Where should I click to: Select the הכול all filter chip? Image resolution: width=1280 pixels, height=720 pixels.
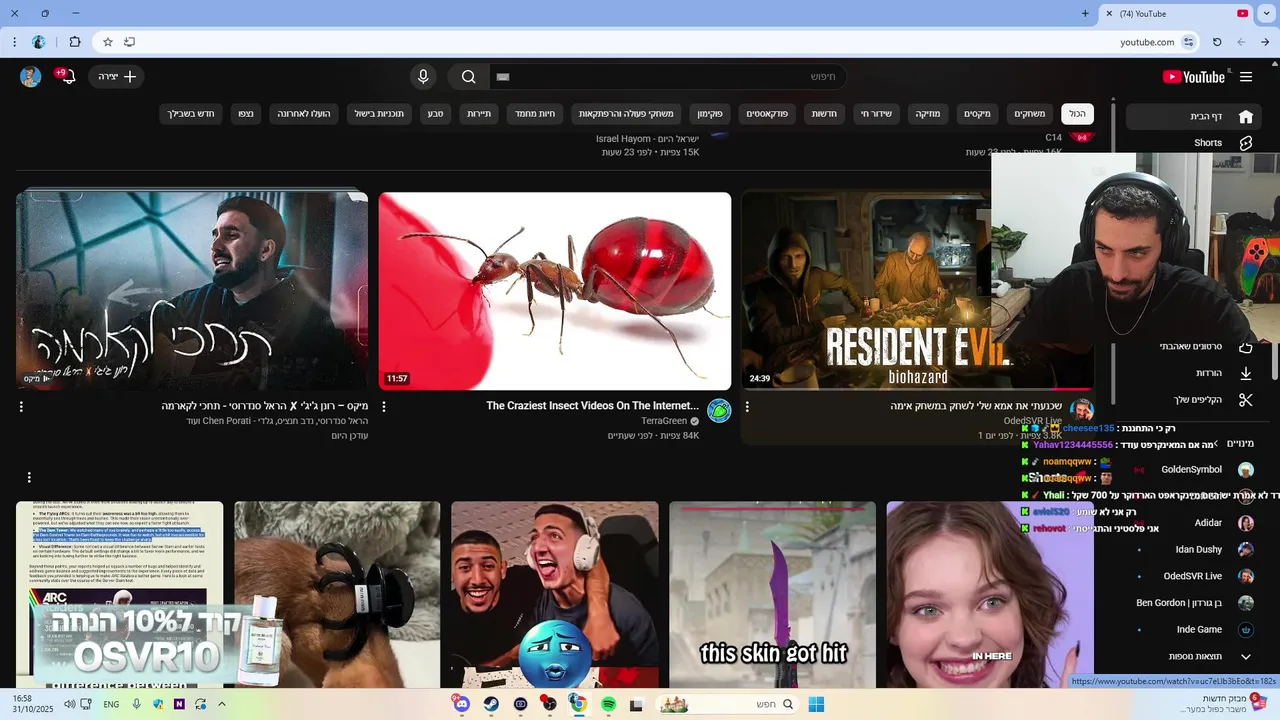1077,114
